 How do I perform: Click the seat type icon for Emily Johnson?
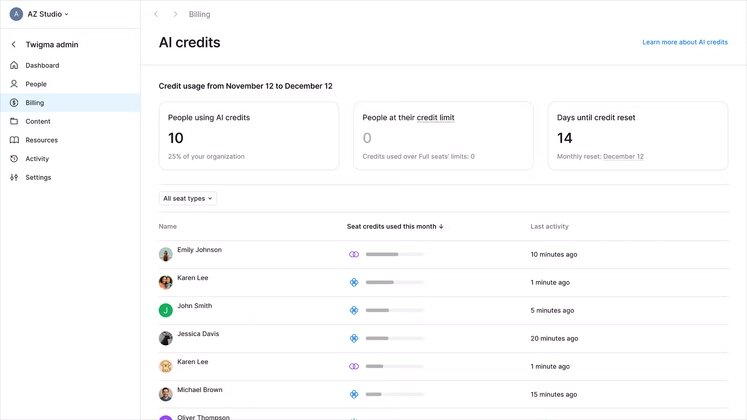[353, 255]
